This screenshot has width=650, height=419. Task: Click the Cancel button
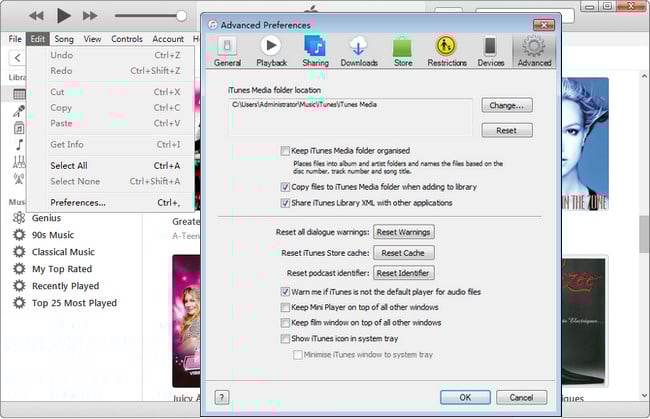pyautogui.click(x=521, y=397)
